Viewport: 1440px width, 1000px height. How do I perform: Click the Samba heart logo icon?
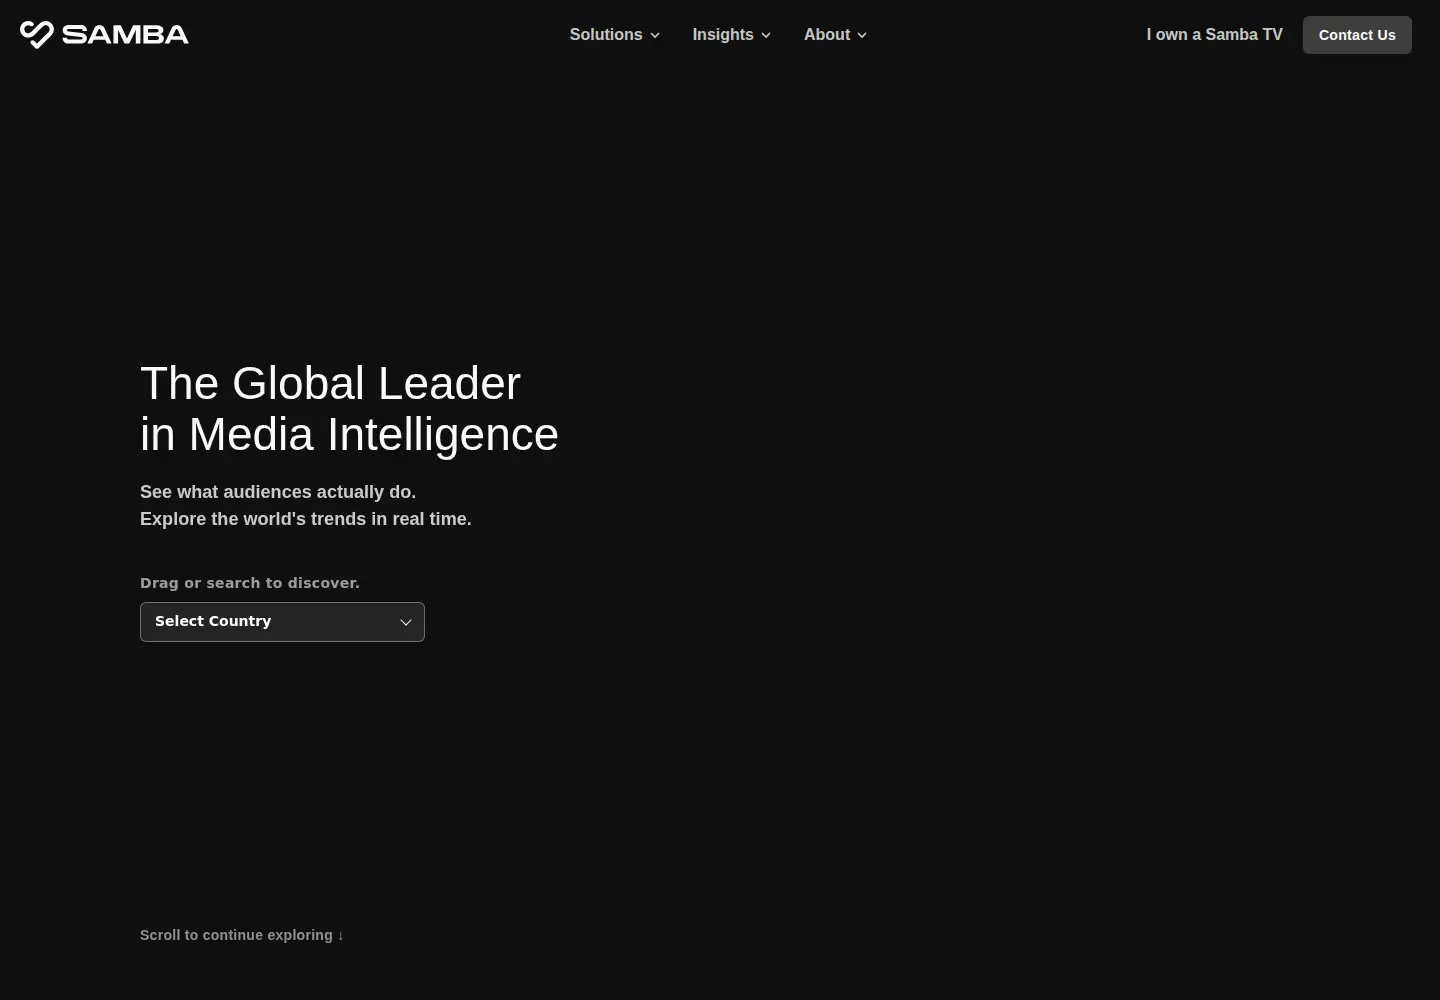[36, 35]
